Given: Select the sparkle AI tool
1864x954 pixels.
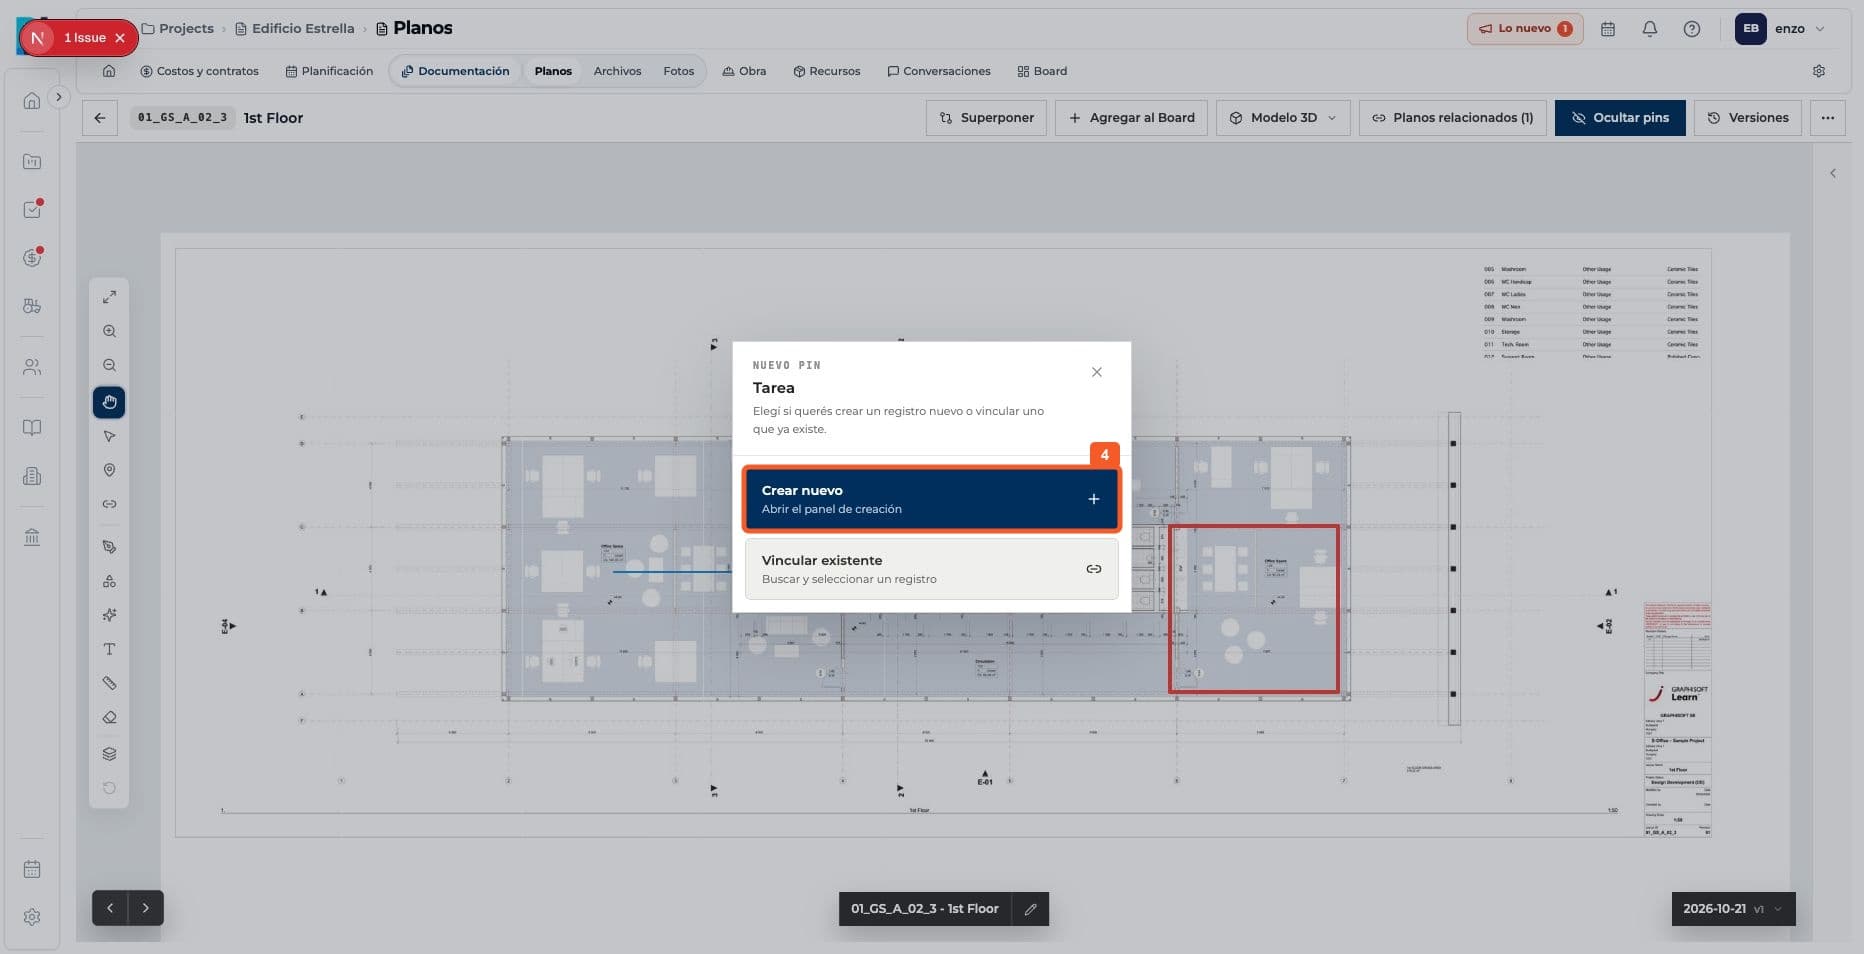Looking at the screenshot, I should (109, 615).
